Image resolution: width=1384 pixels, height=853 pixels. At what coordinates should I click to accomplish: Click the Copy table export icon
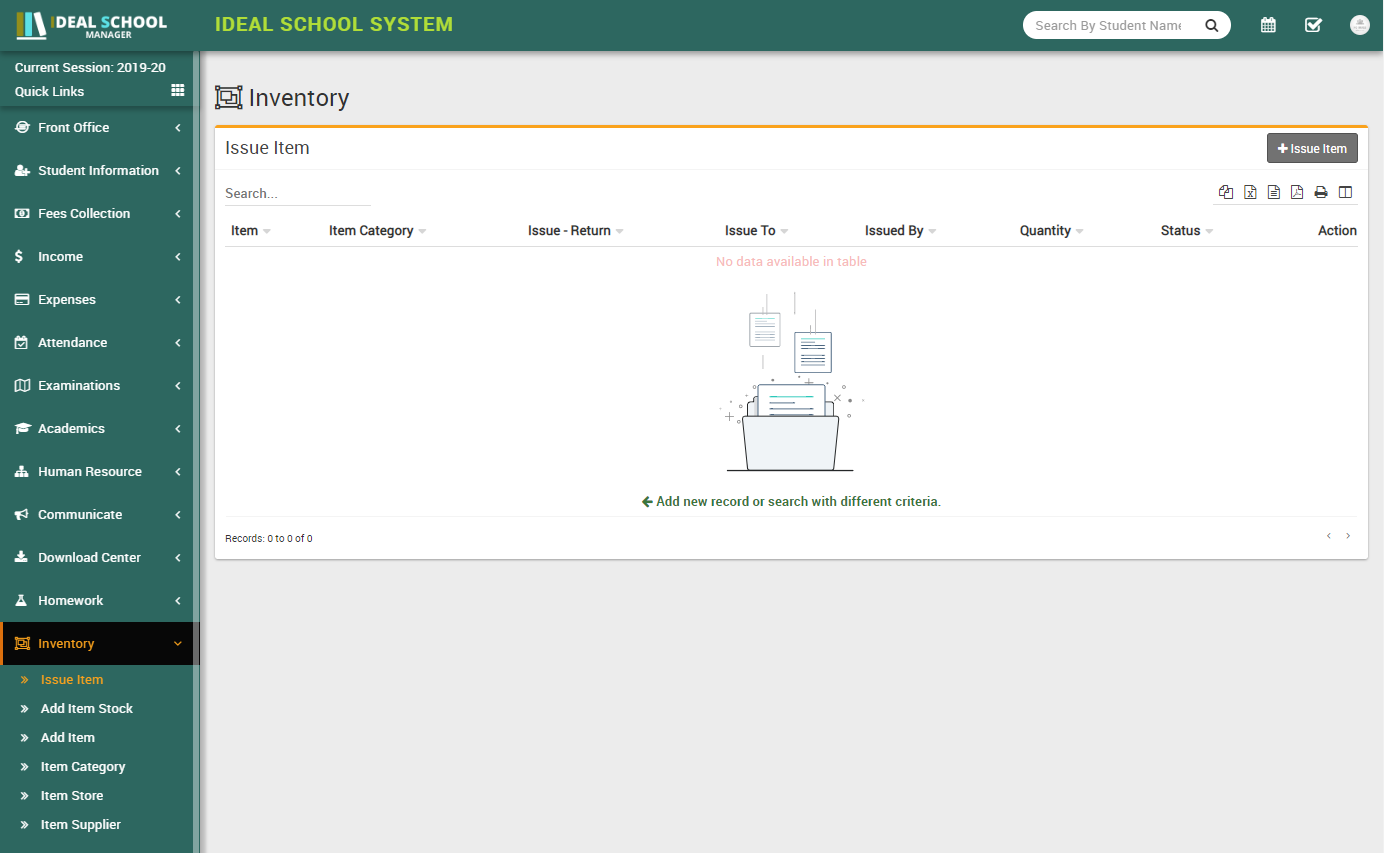tap(1226, 192)
